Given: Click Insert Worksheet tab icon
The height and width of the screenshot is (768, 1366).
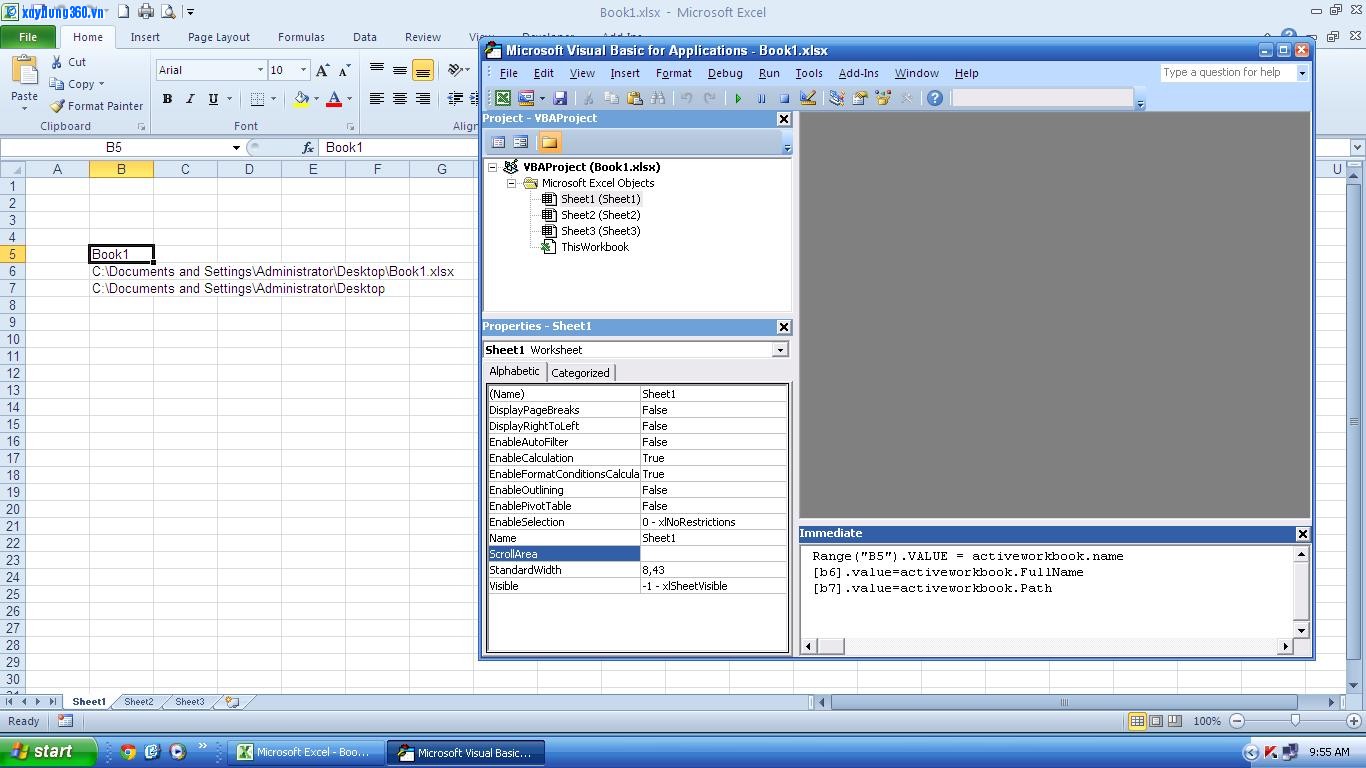Looking at the screenshot, I should (232, 702).
